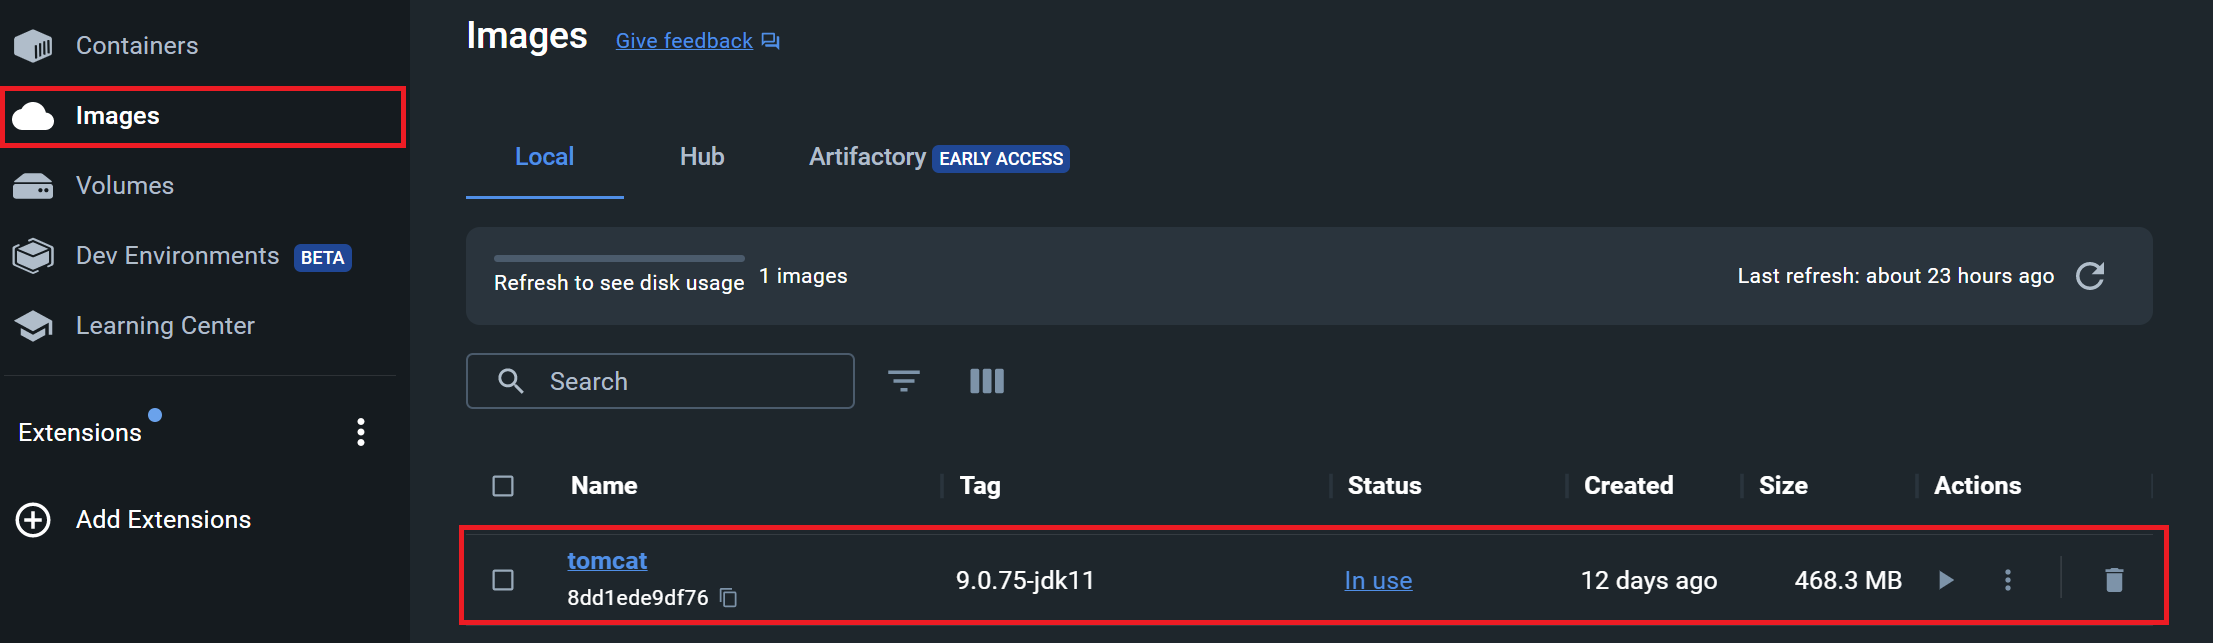Check the tomcat image row checkbox
The height and width of the screenshot is (643, 2213).
pyautogui.click(x=503, y=580)
